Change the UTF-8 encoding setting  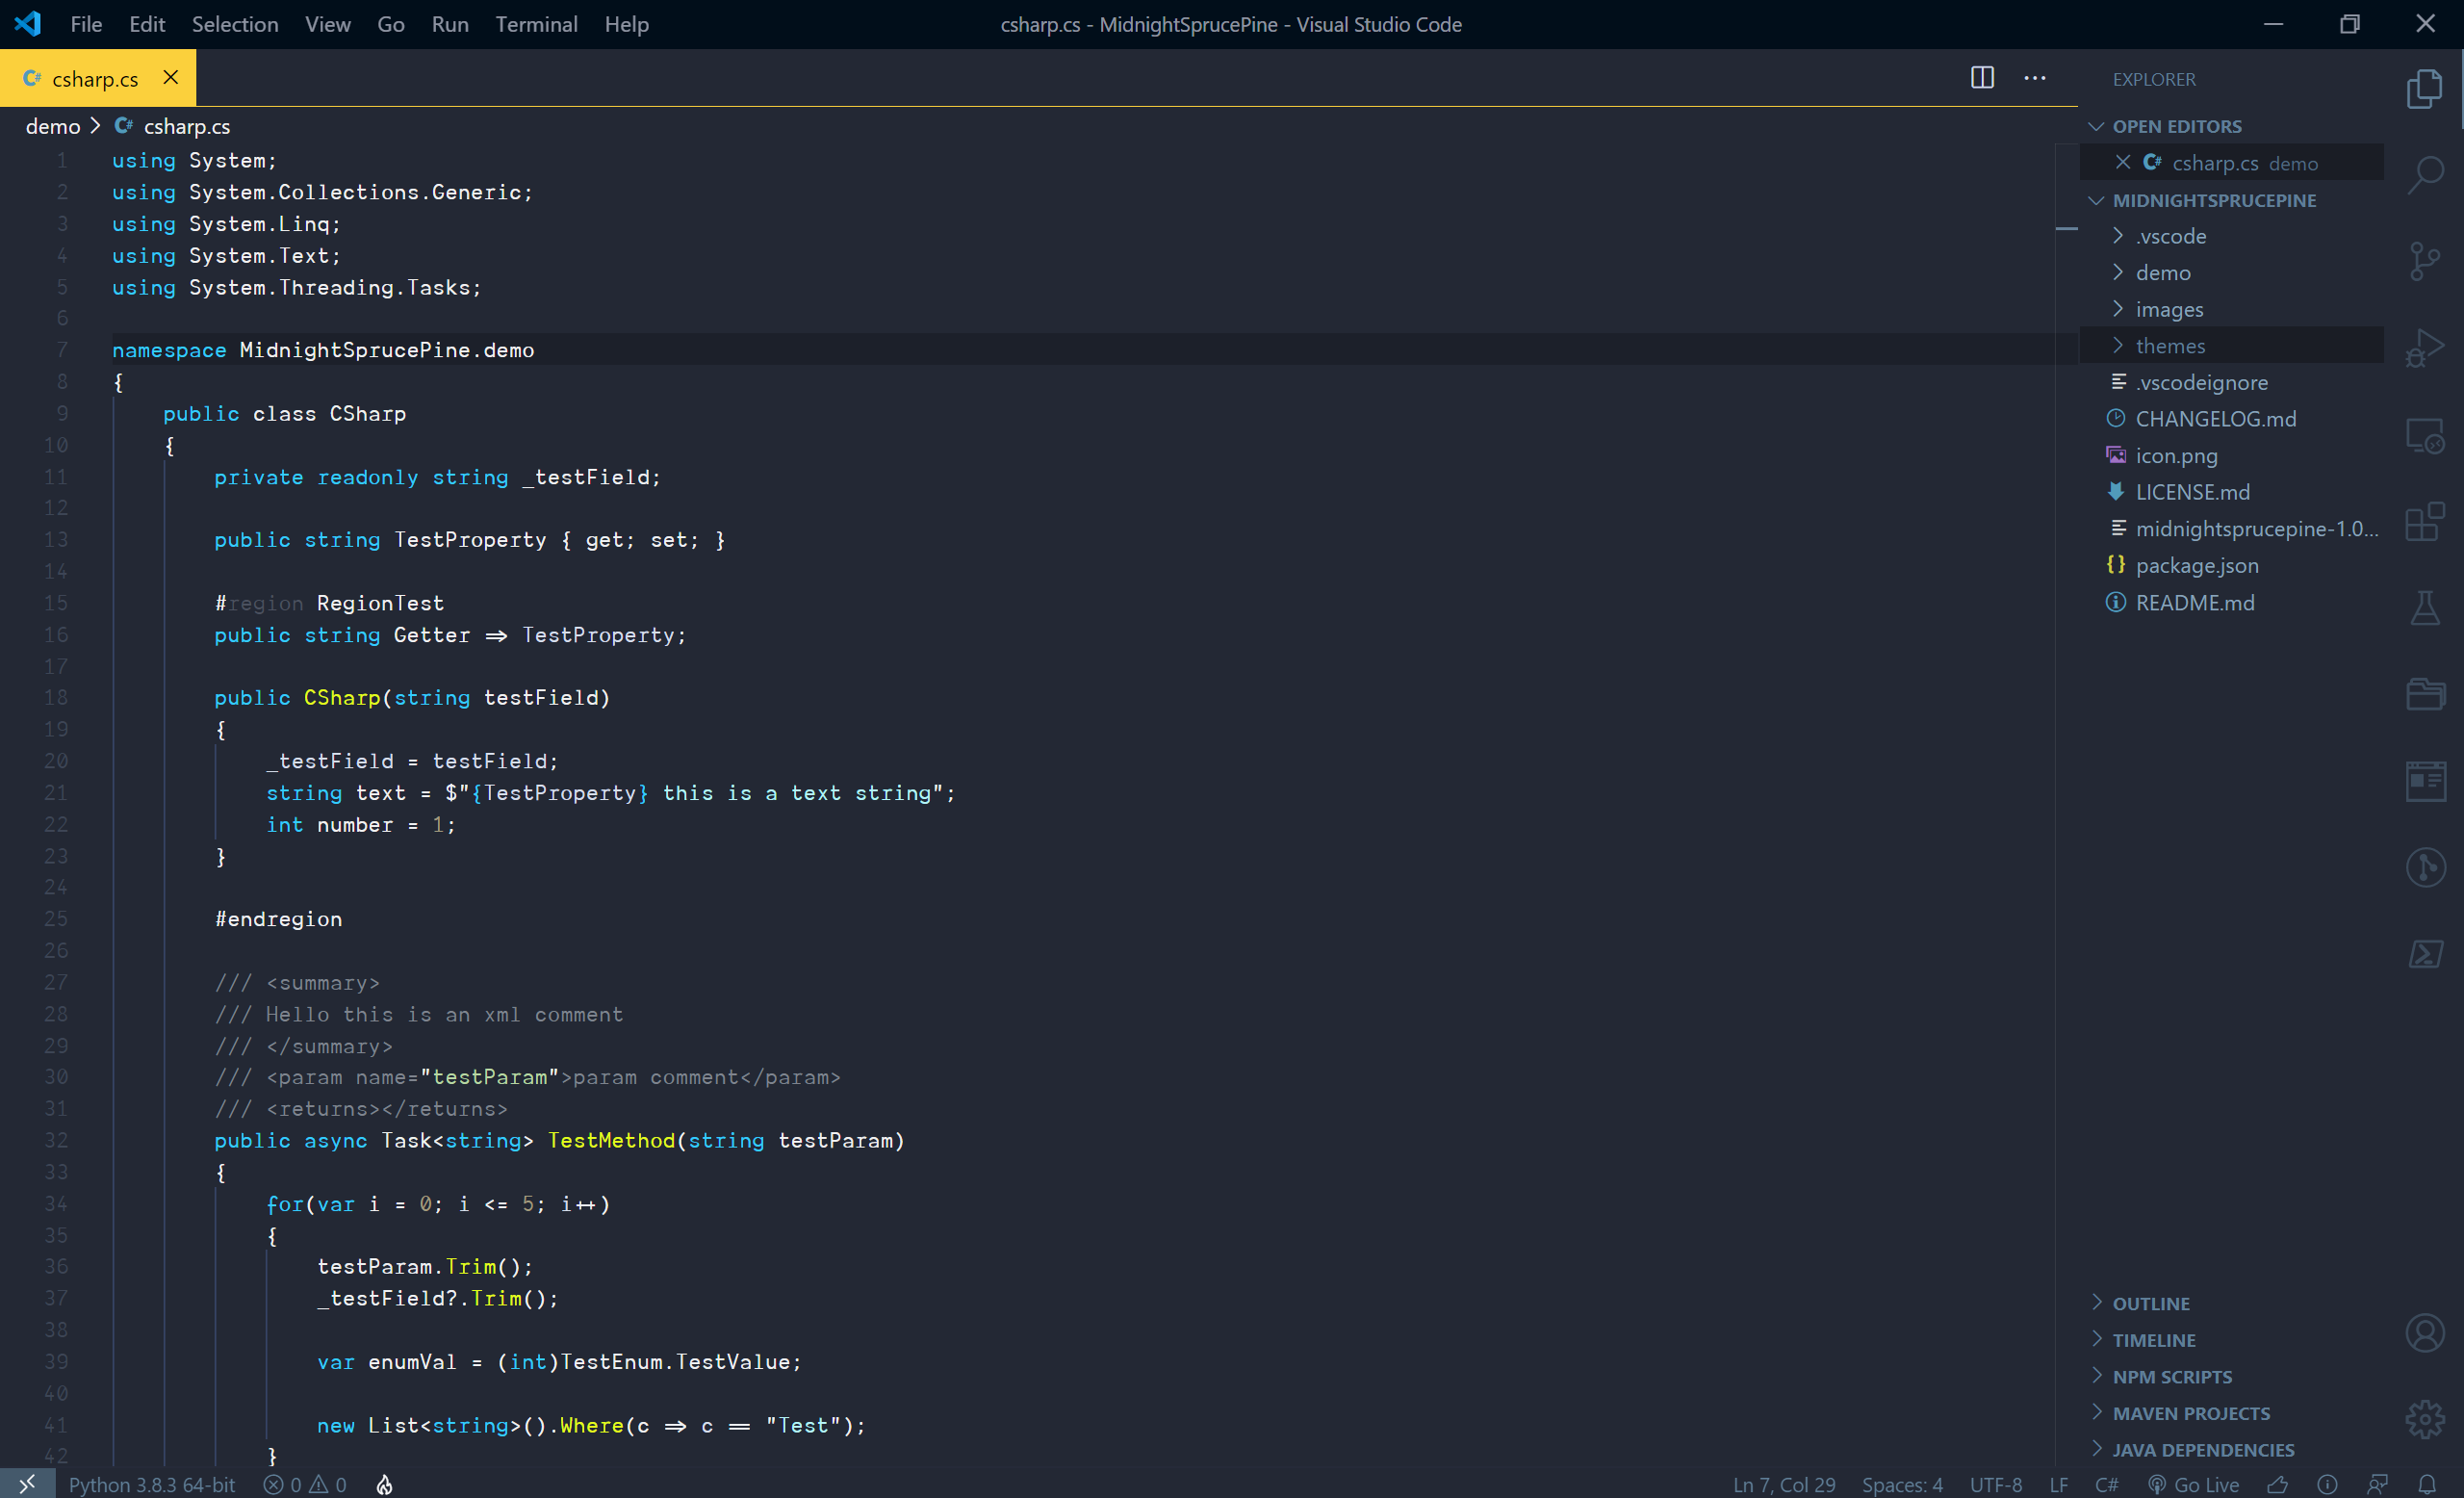tap(1995, 1484)
